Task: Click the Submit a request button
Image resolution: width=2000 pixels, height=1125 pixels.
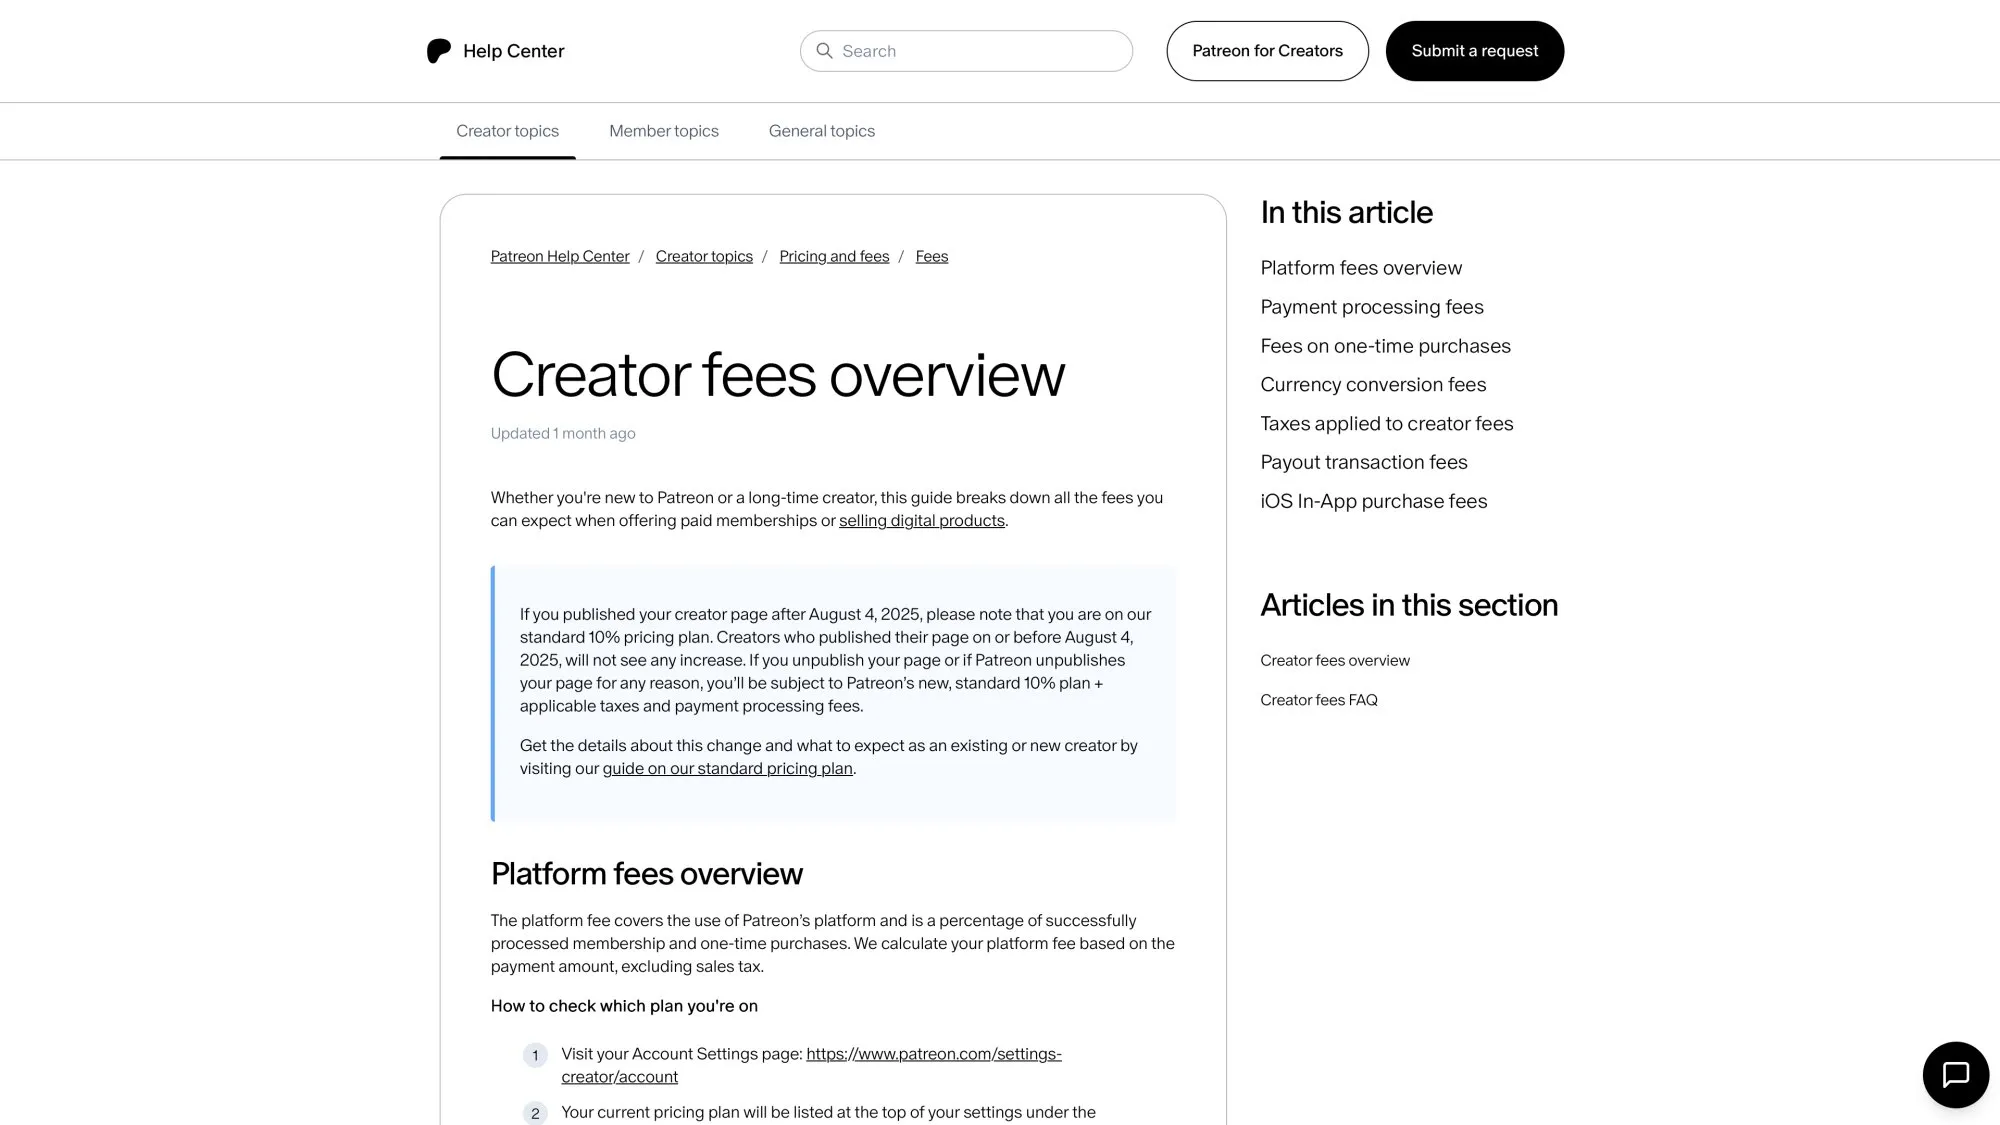Action: coord(1474,50)
